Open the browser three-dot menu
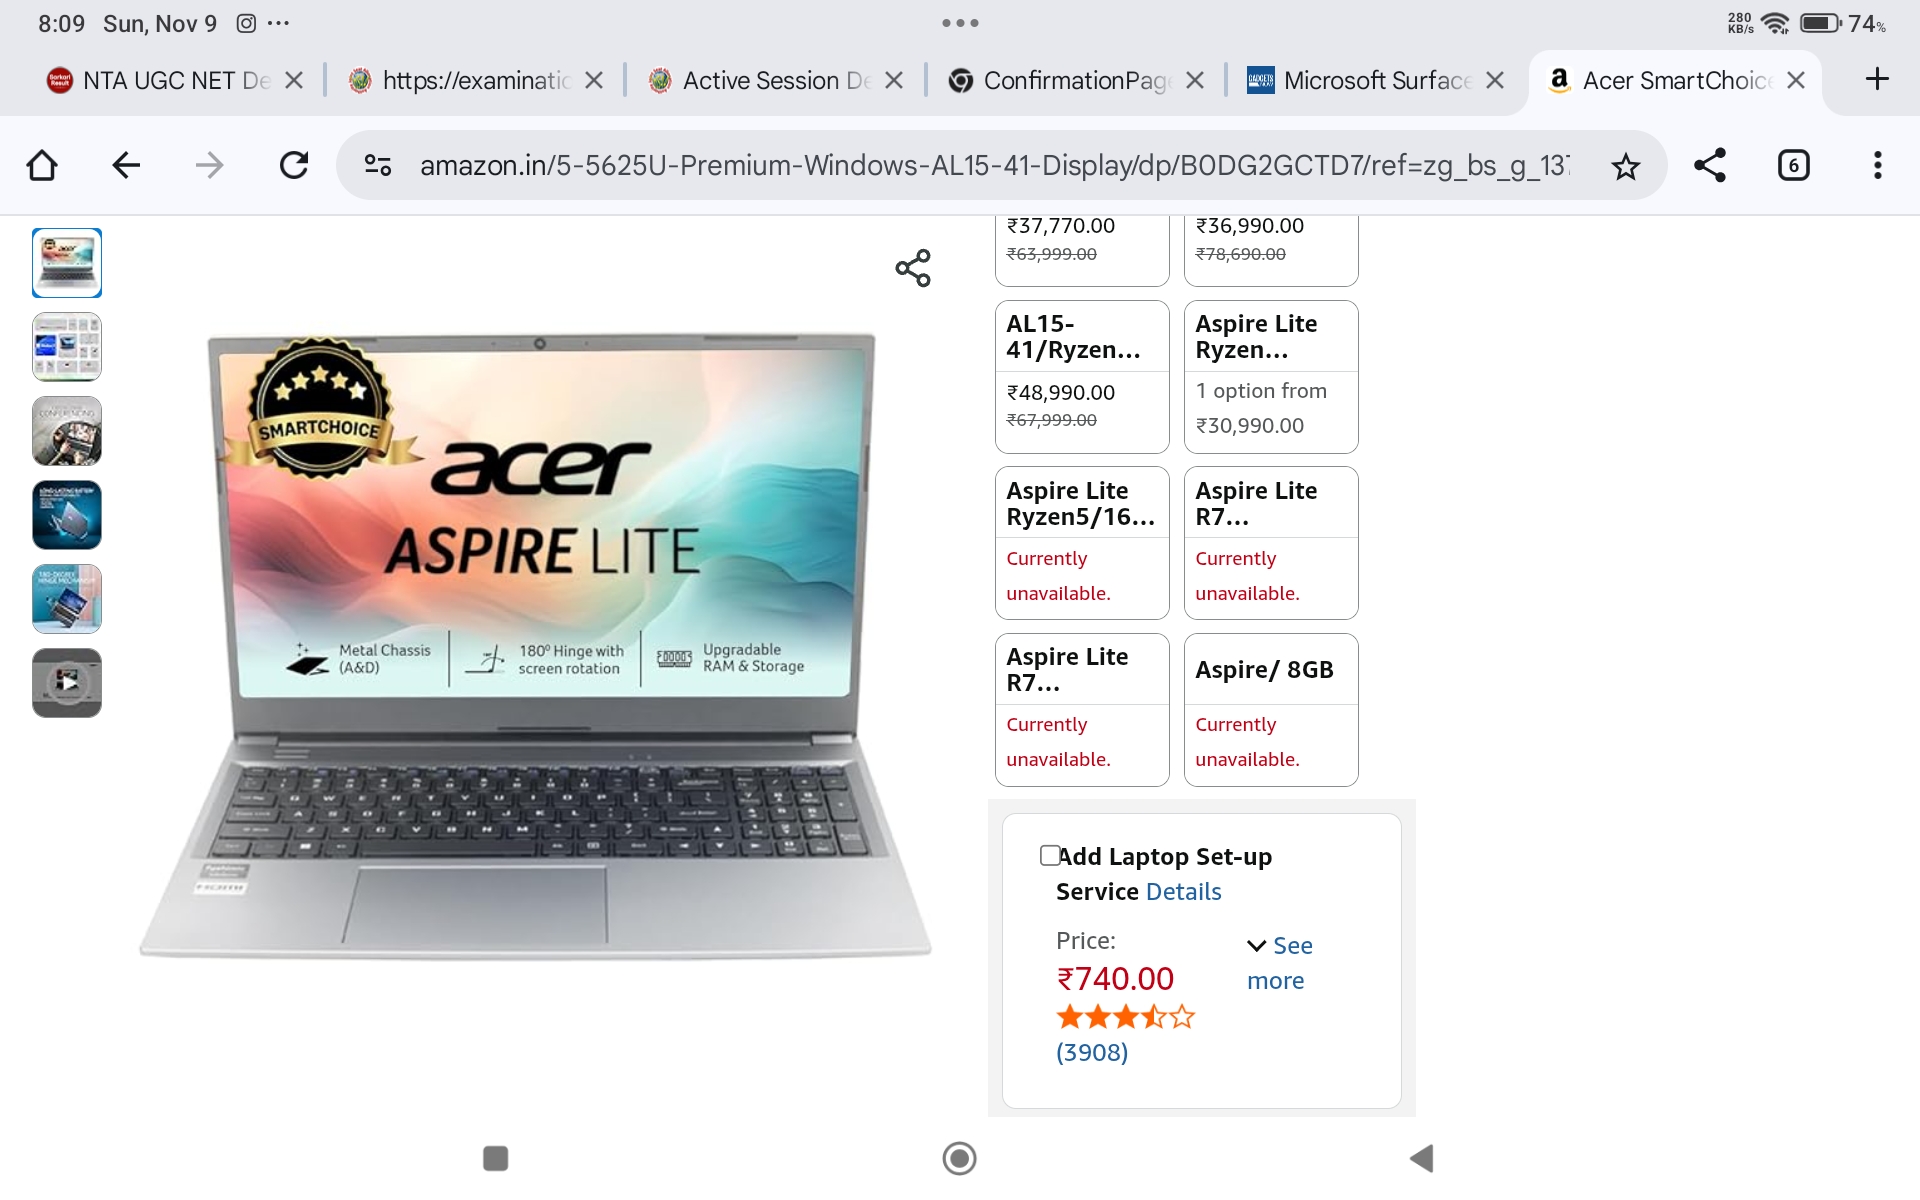 pos(1878,165)
